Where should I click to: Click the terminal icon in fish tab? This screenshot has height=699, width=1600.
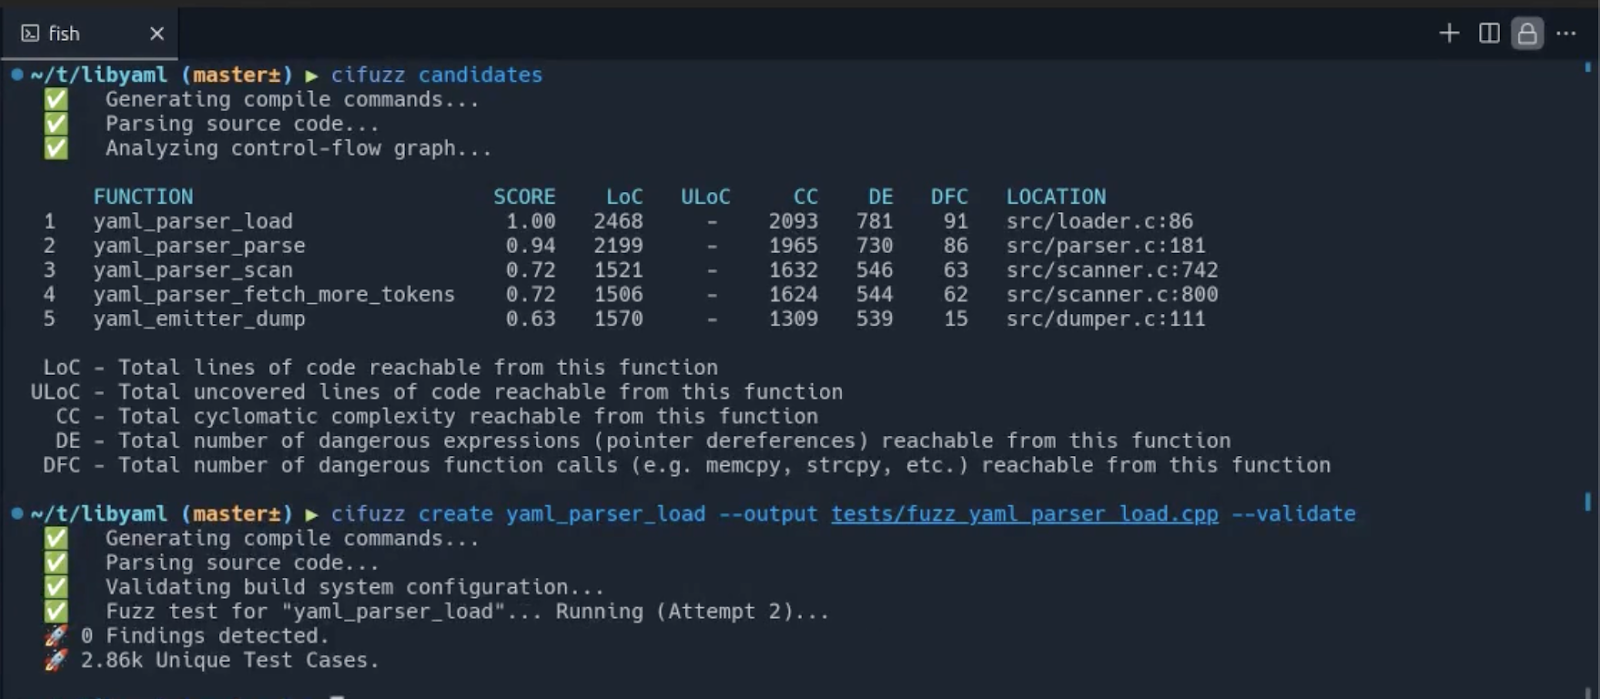click(x=30, y=34)
